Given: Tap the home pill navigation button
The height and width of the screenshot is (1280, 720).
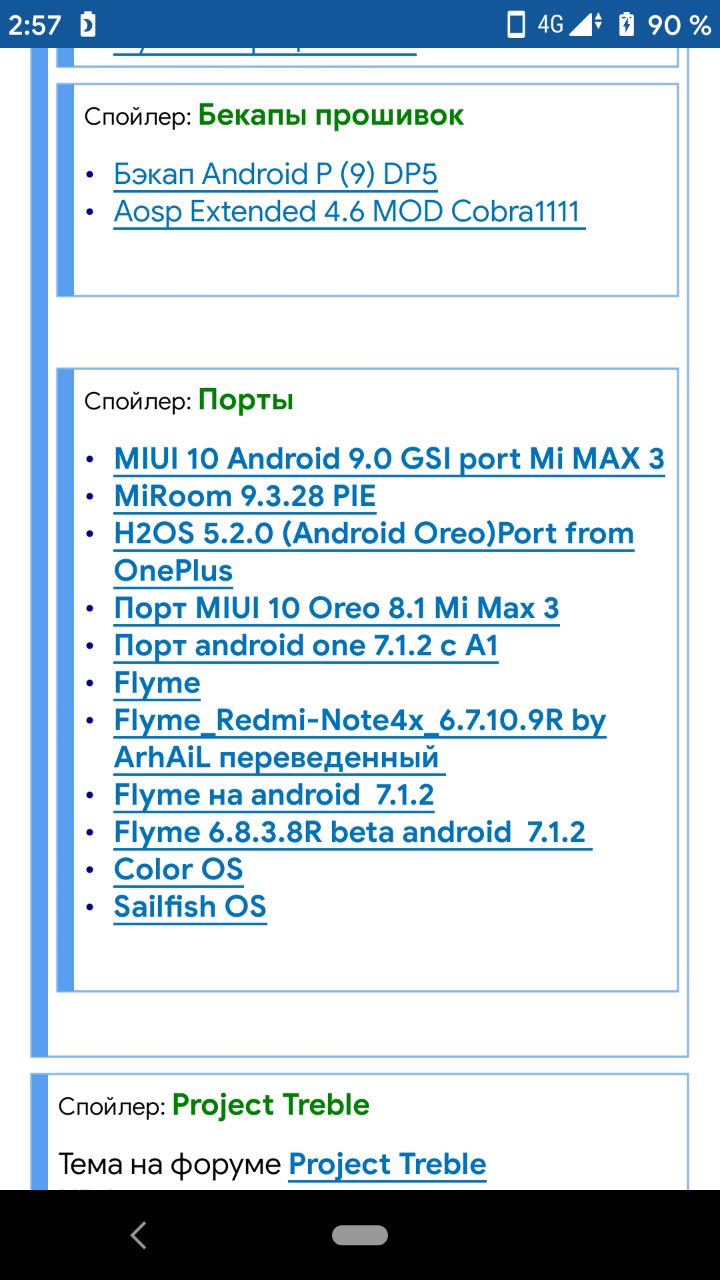Looking at the screenshot, I should [360, 1235].
